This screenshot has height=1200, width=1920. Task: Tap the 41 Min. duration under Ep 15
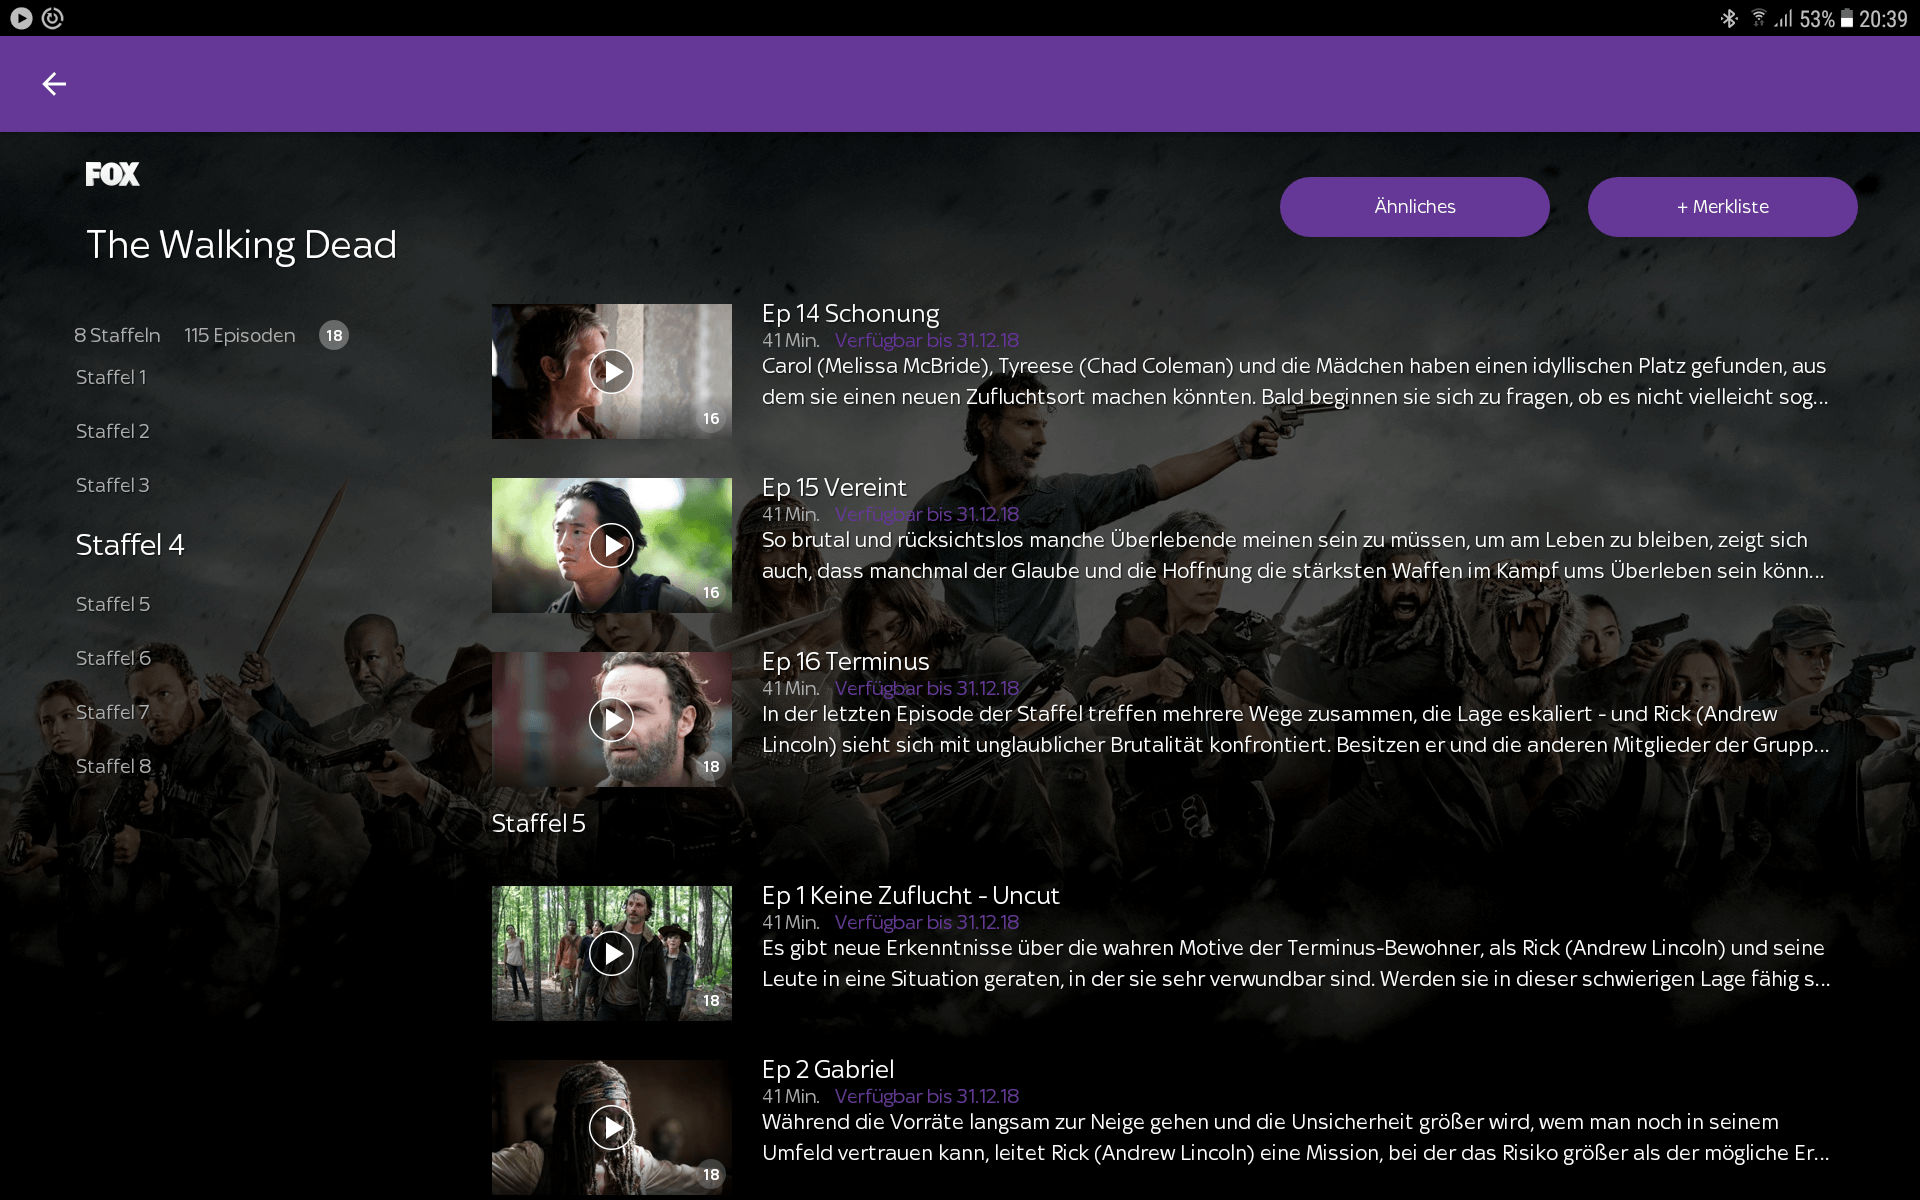point(791,514)
